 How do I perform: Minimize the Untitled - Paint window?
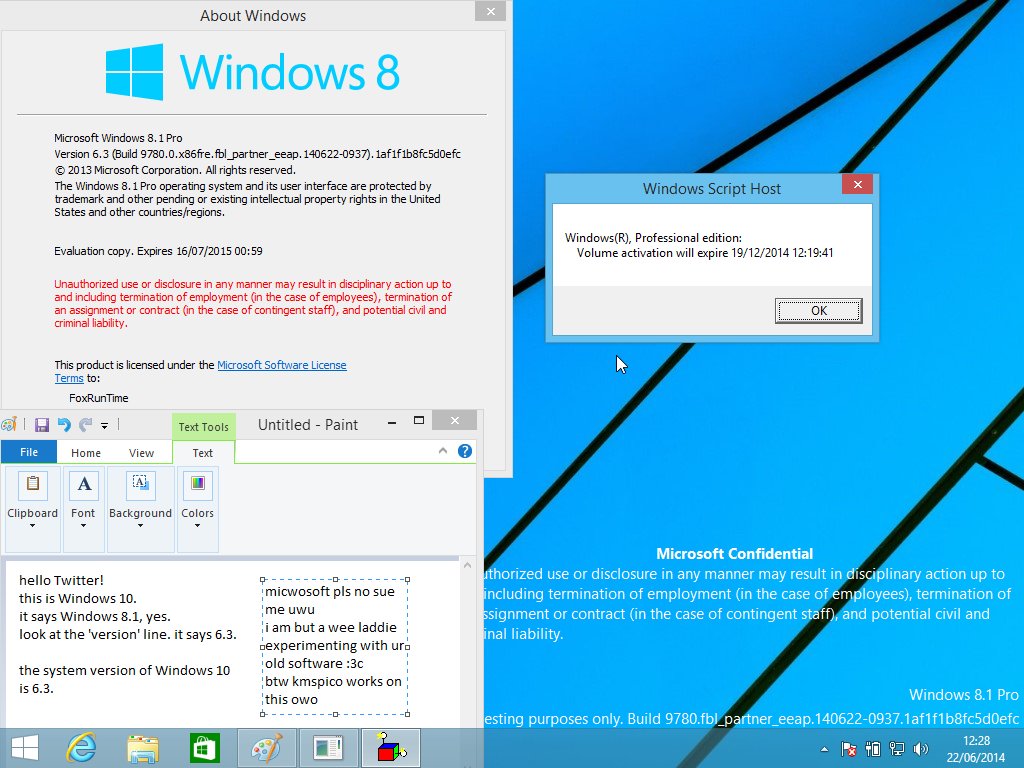pos(392,423)
